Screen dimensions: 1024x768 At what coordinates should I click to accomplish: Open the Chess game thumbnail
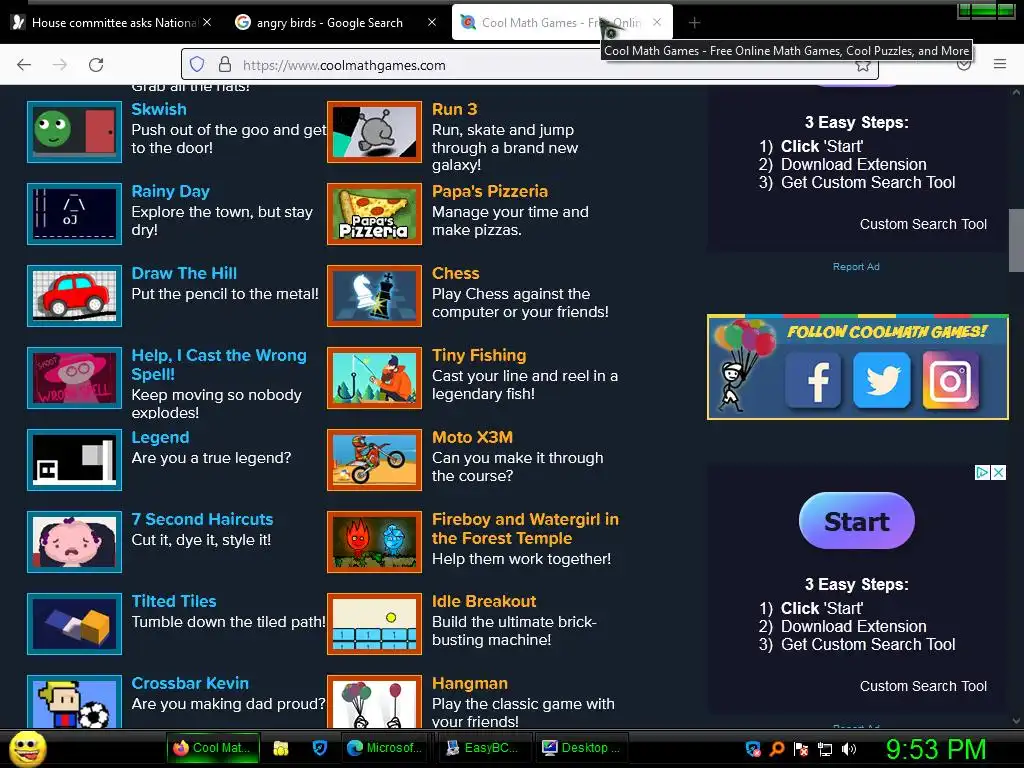click(x=374, y=296)
